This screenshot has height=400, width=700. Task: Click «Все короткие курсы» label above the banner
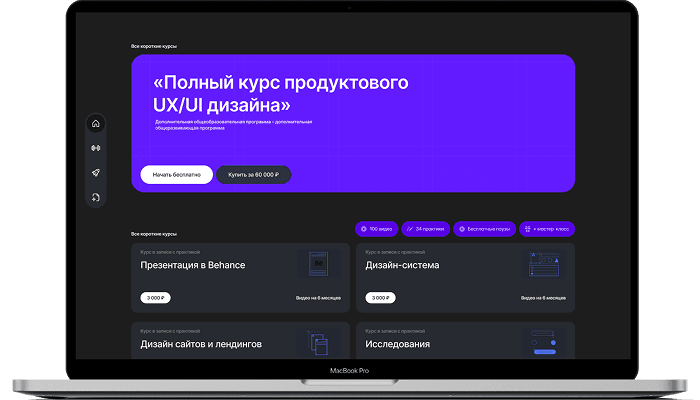point(154,46)
